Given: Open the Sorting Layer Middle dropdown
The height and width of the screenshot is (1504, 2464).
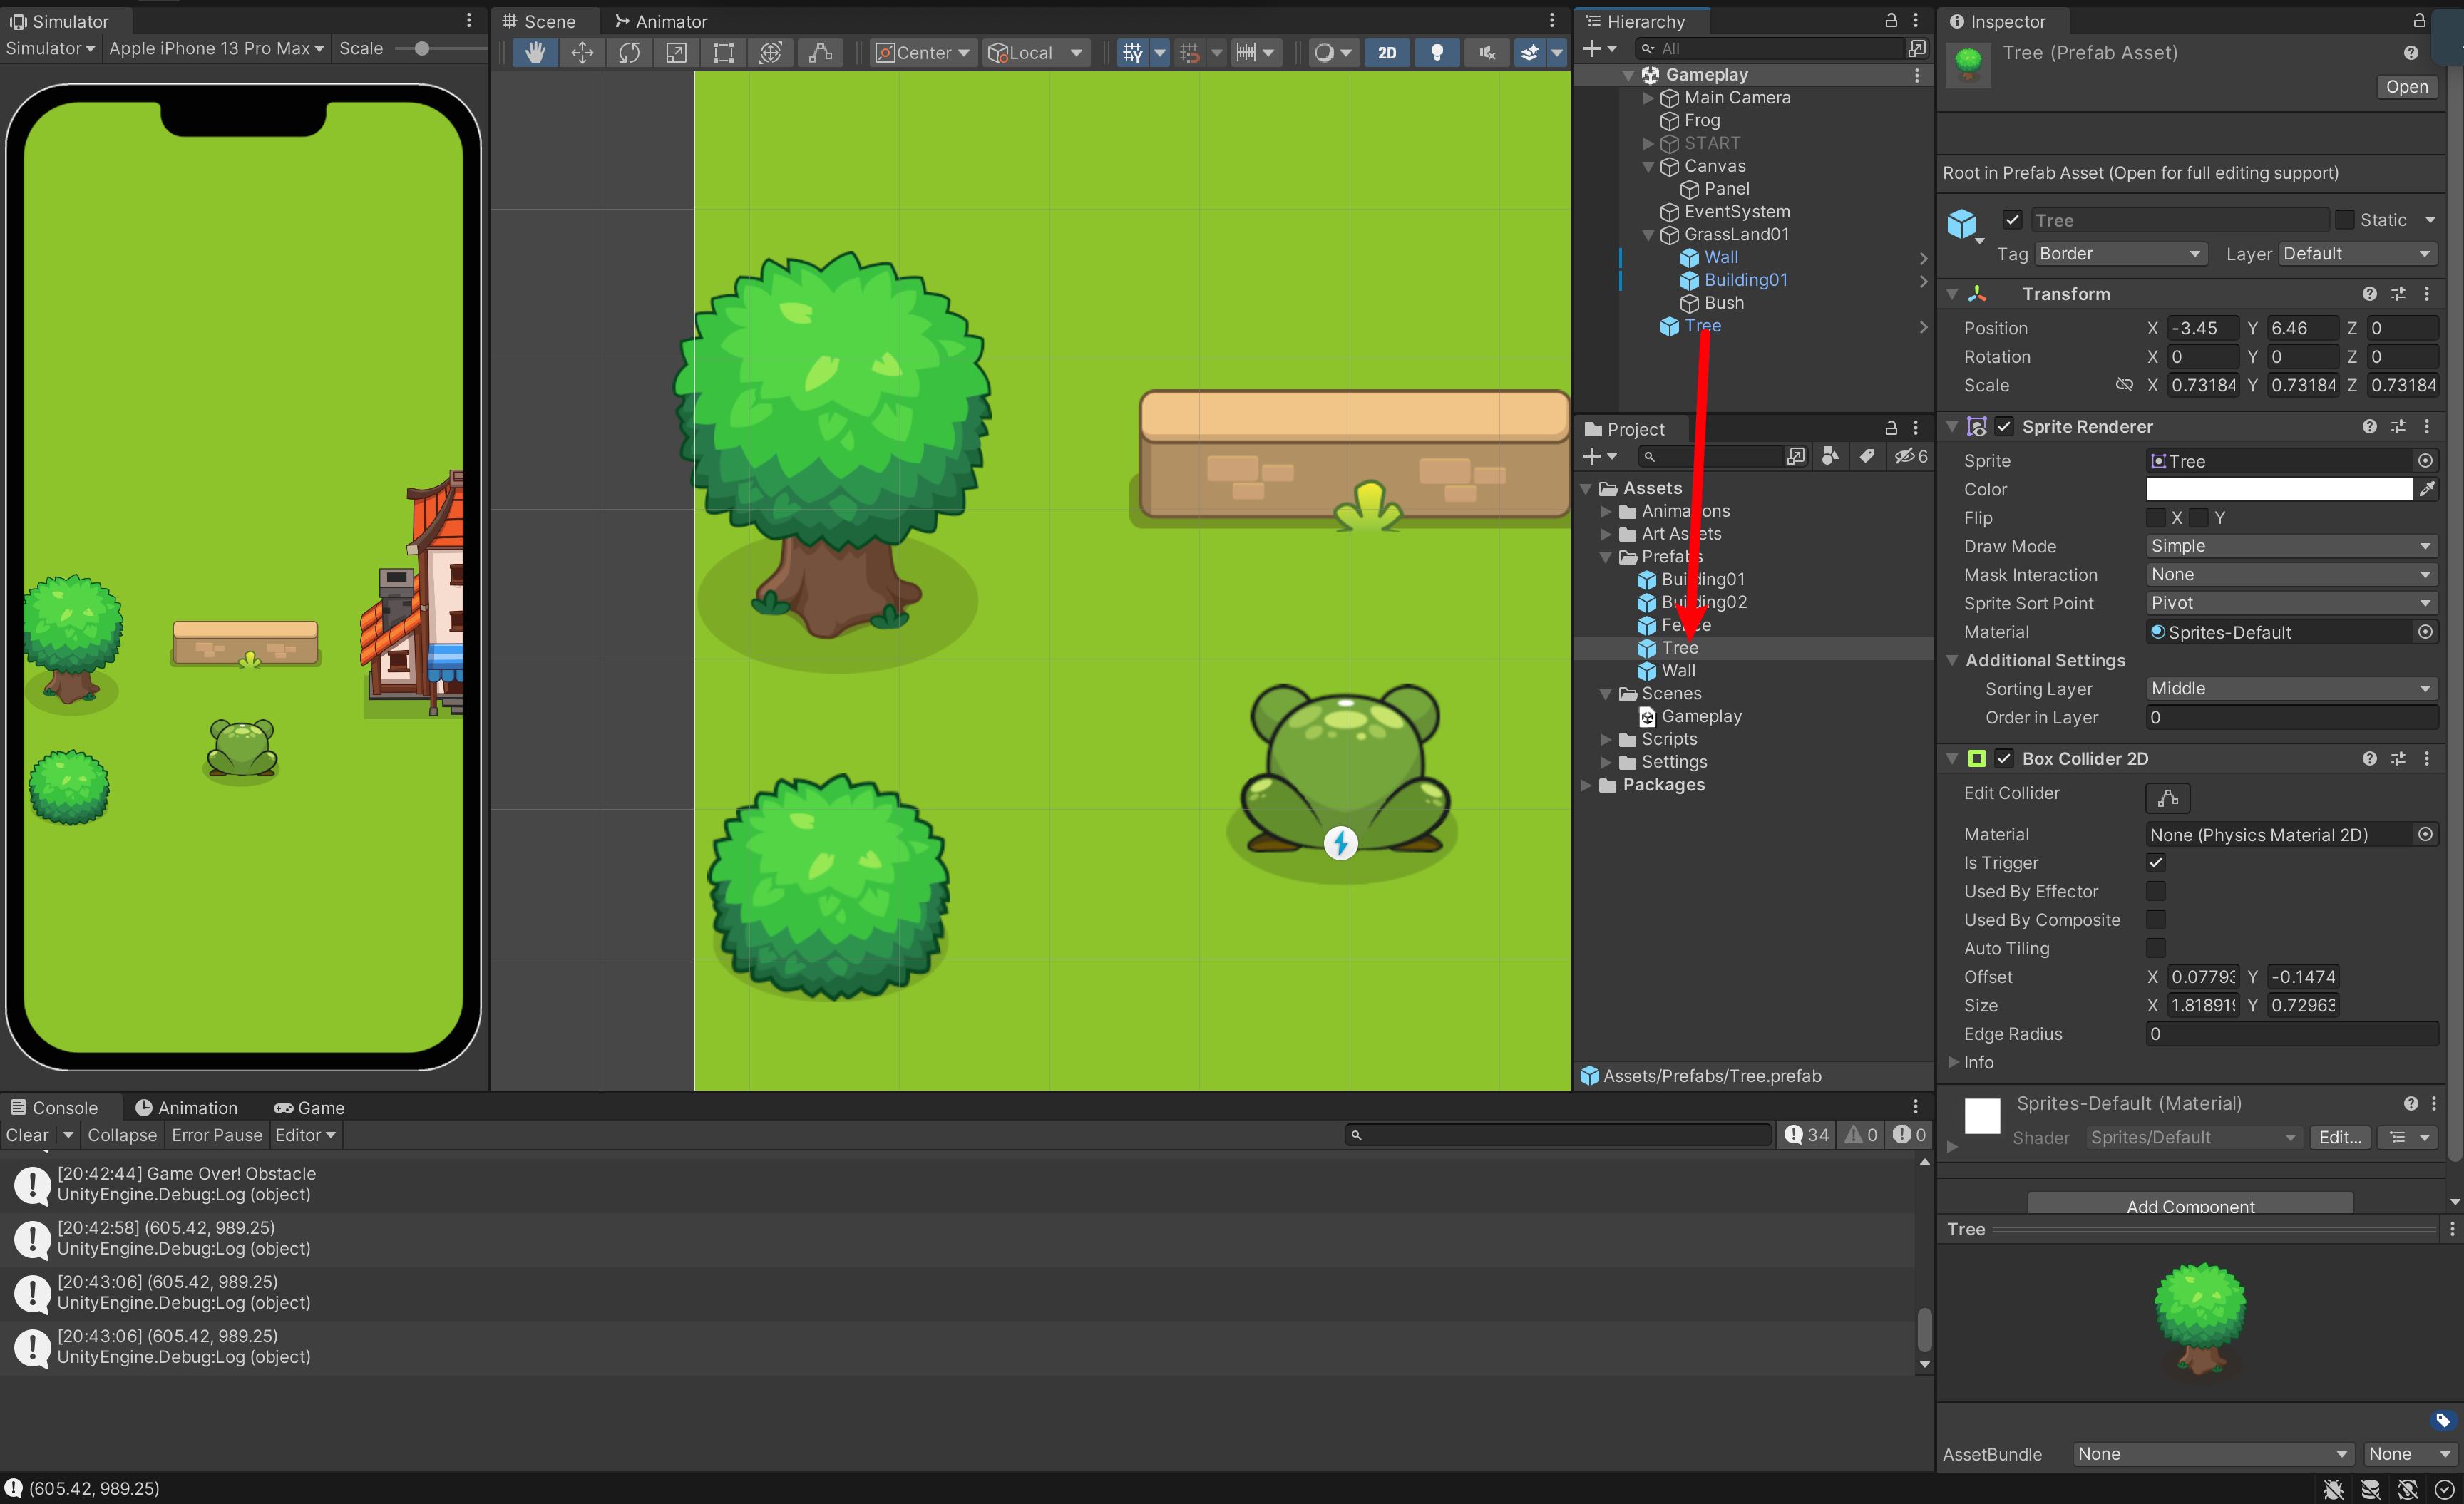Looking at the screenshot, I should point(2292,689).
